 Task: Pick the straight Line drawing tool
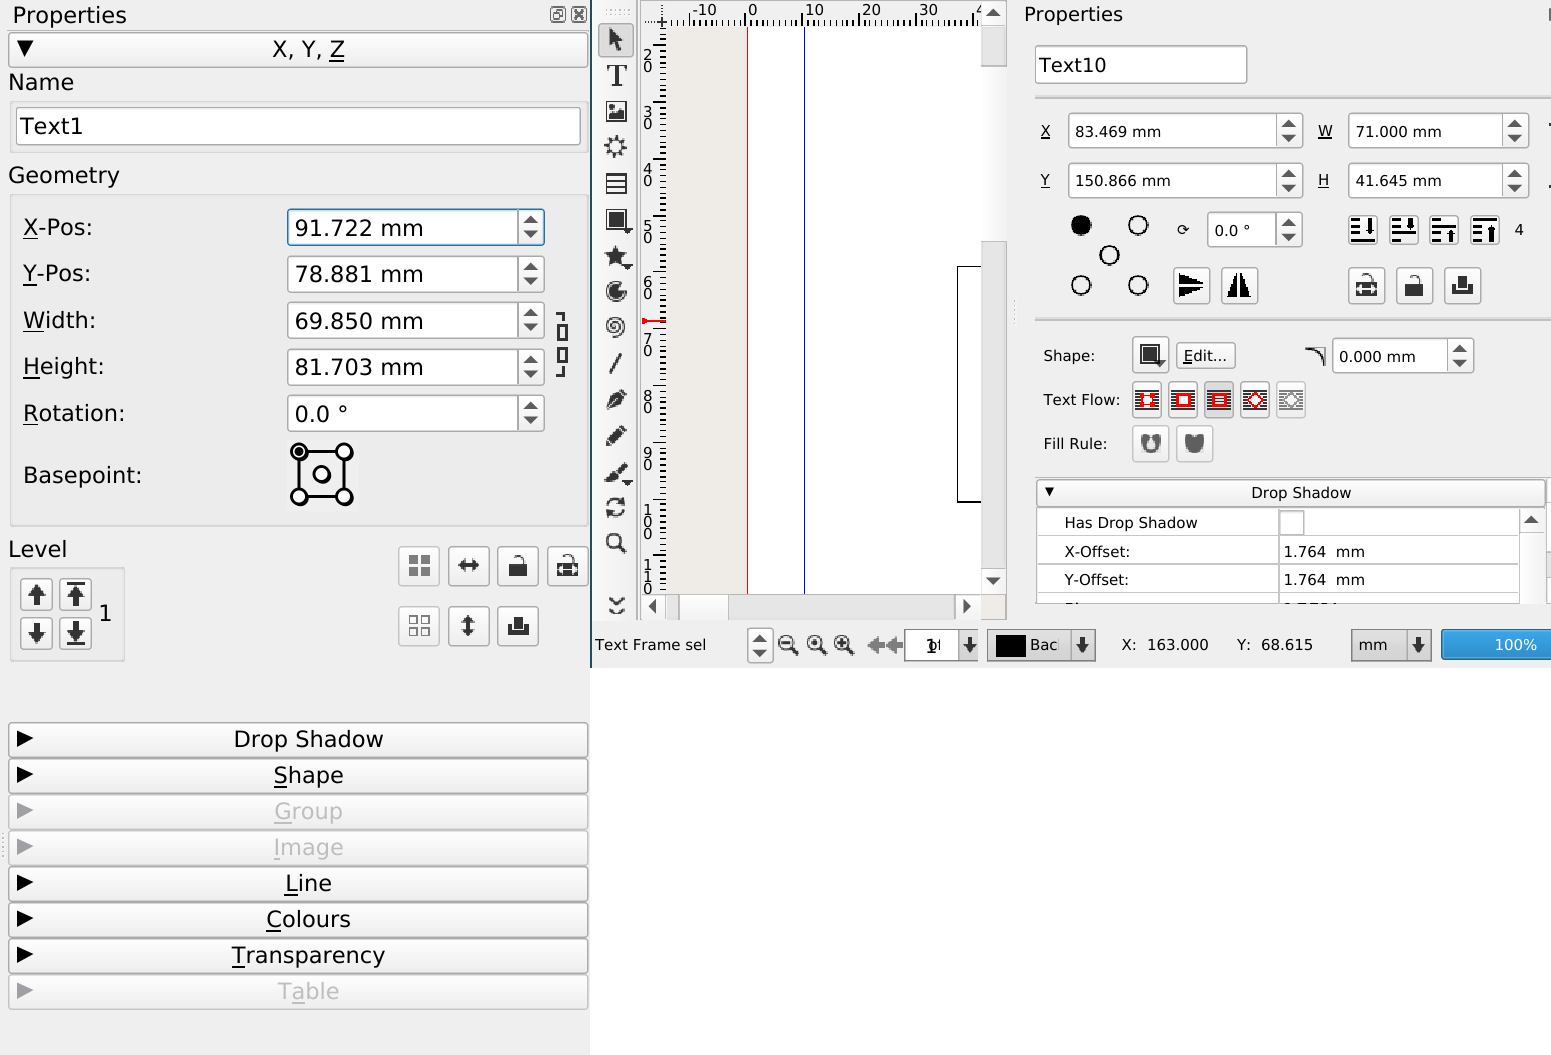(616, 363)
